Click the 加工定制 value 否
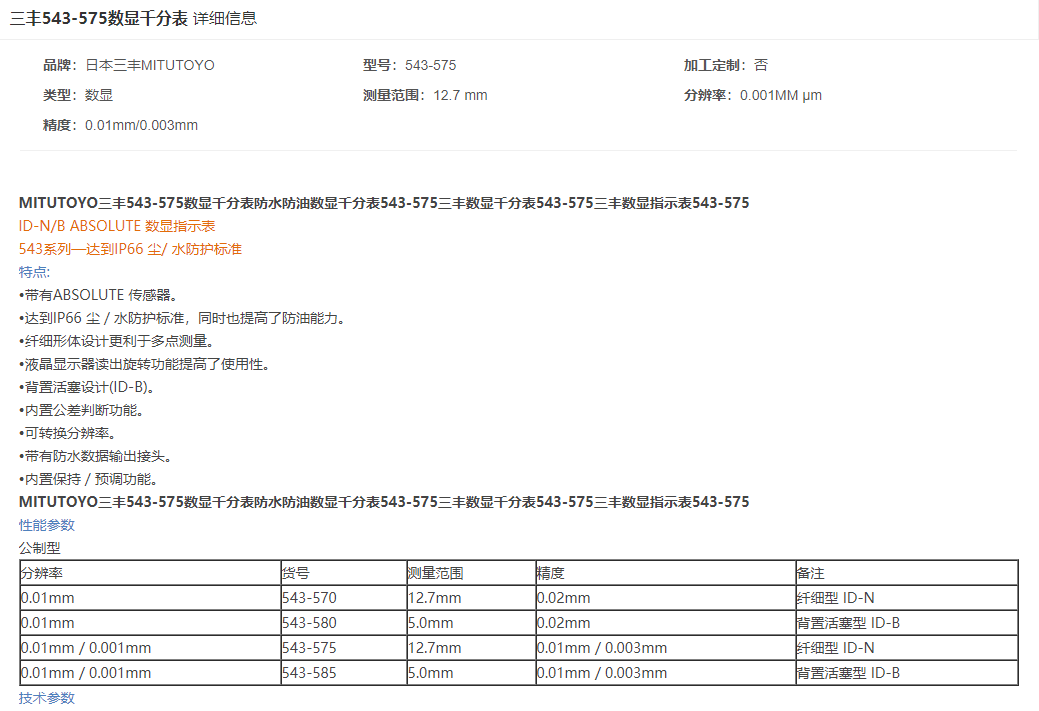 tap(761, 65)
